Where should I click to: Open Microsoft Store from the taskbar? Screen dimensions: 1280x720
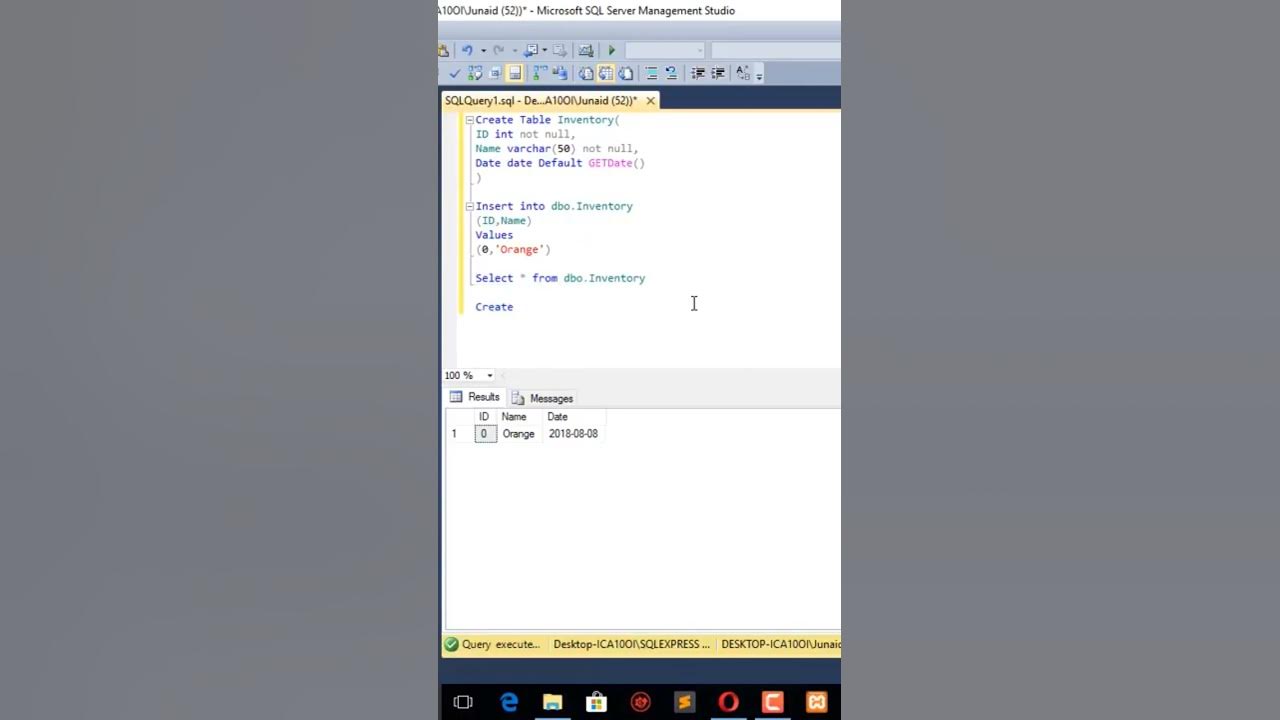pos(597,703)
